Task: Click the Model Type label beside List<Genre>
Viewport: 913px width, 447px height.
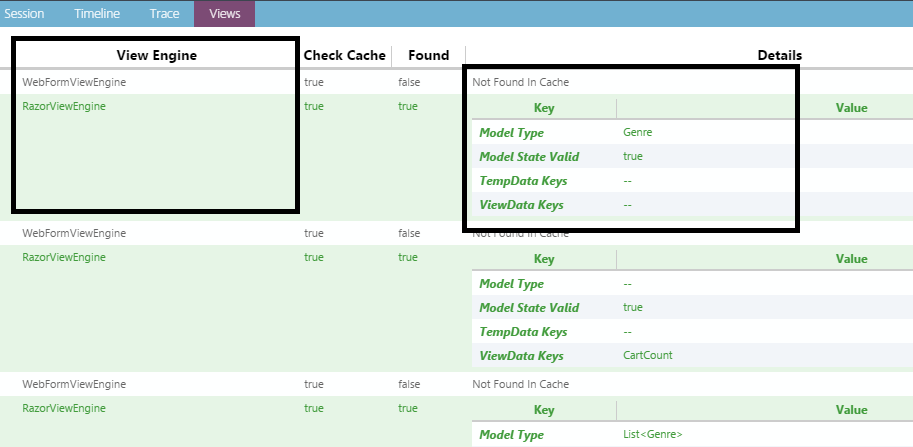Action: [511, 434]
